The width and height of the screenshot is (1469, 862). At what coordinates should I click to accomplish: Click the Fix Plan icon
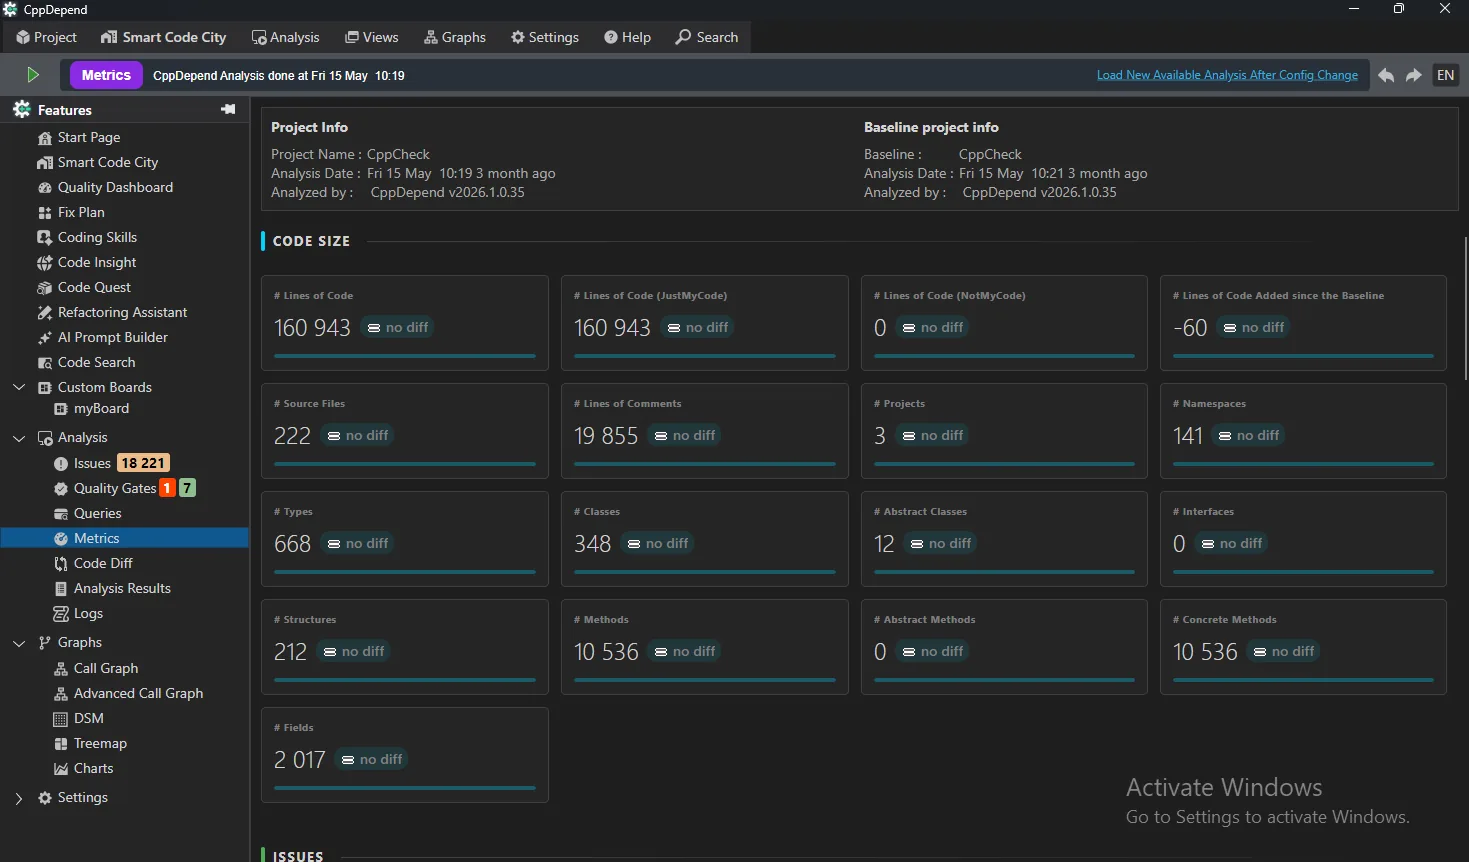point(44,213)
